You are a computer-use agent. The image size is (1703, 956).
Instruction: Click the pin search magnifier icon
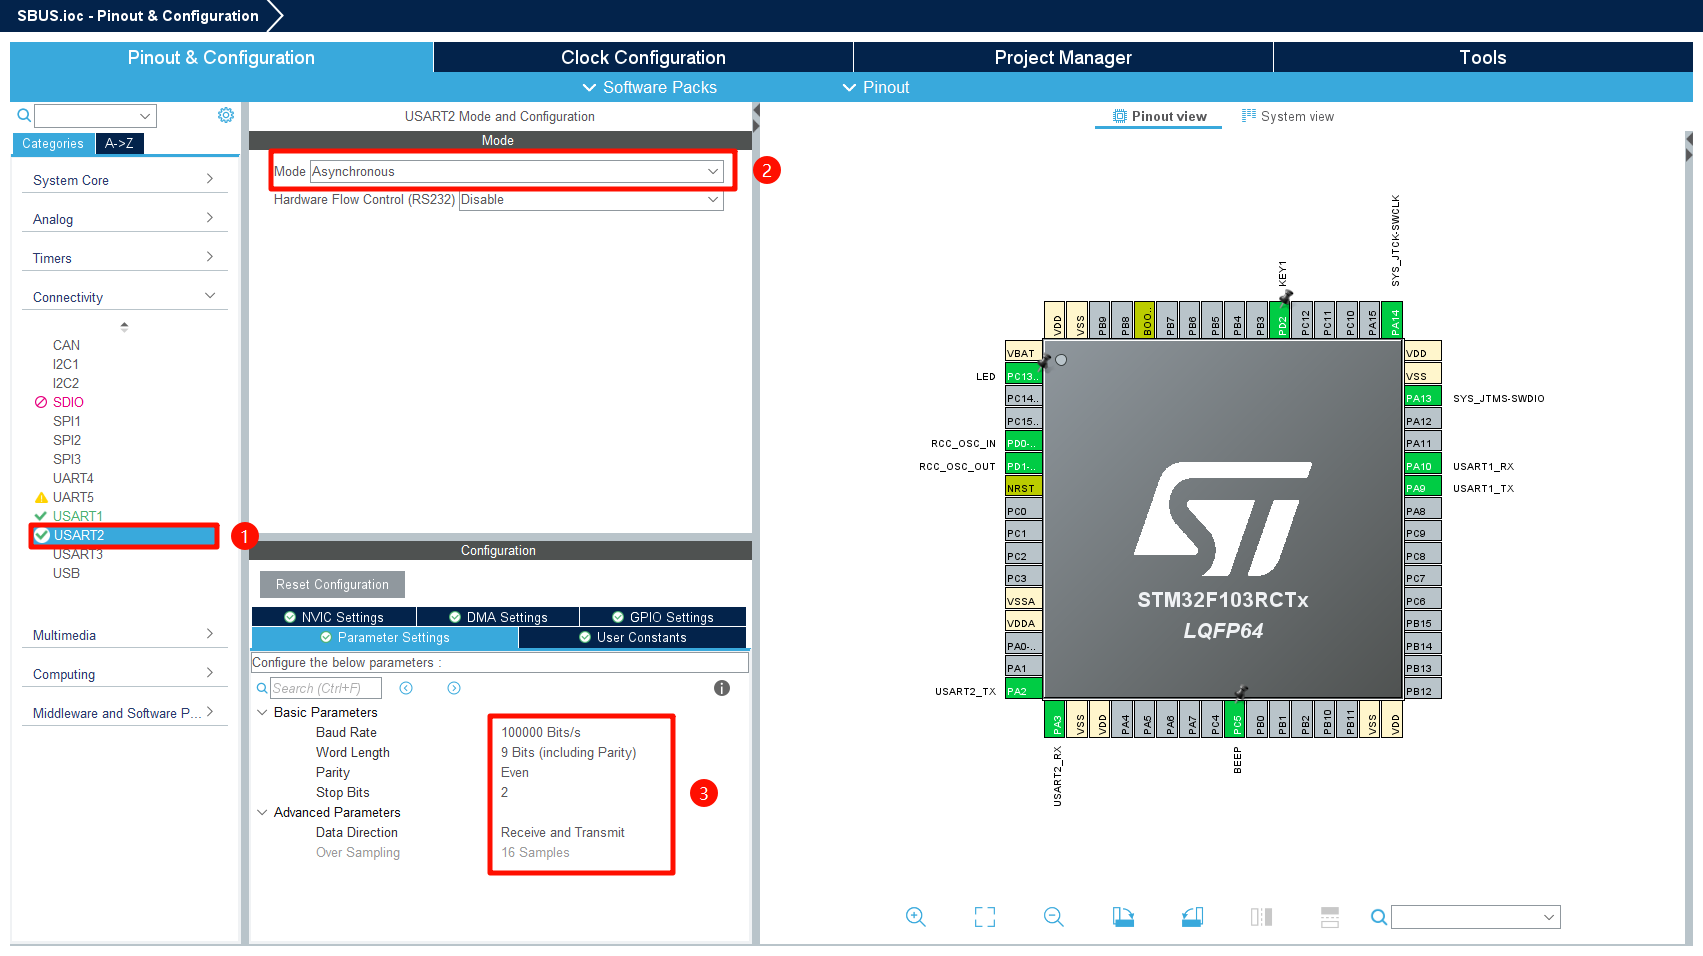1378,917
